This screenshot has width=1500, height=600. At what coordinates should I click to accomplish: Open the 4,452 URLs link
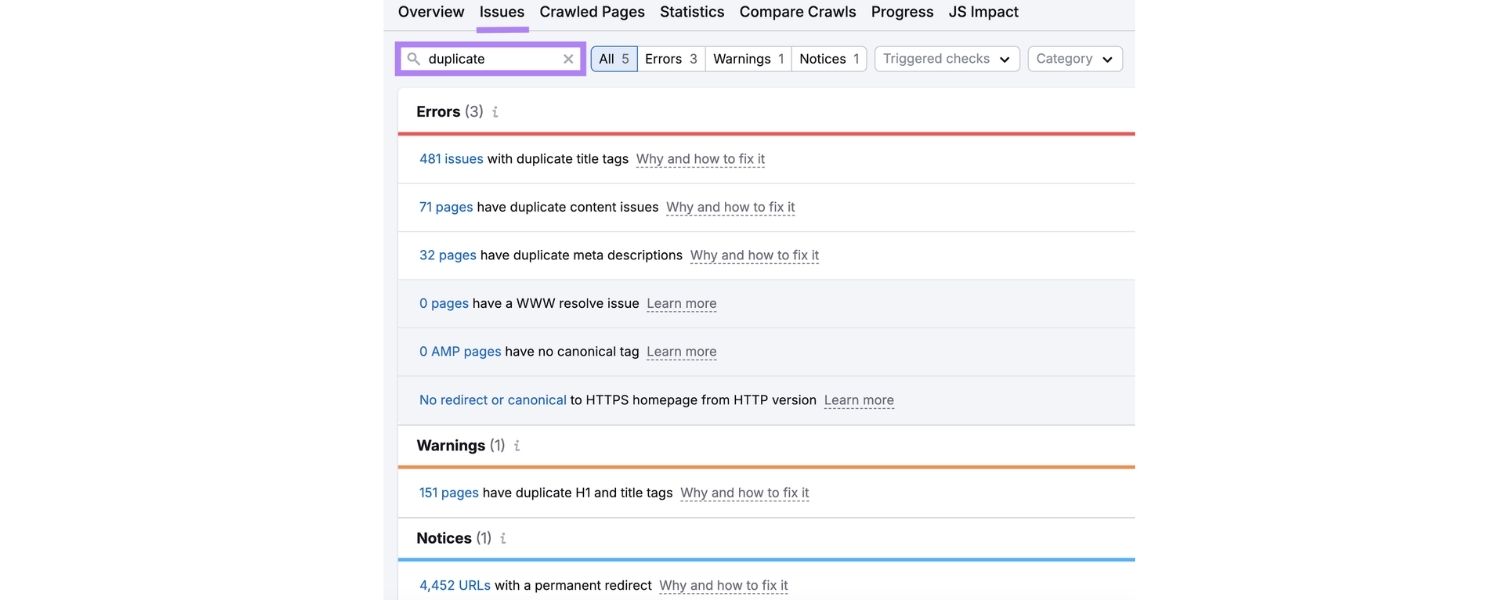455,585
